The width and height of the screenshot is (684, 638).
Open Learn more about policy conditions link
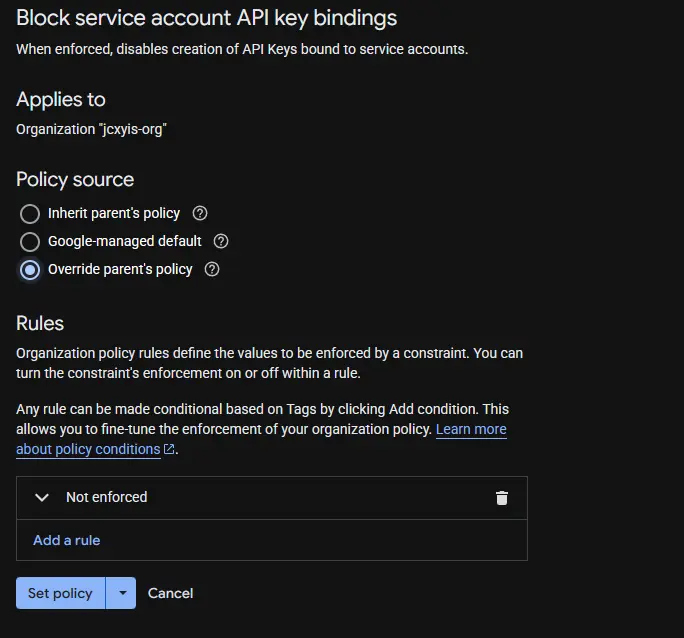click(x=470, y=429)
